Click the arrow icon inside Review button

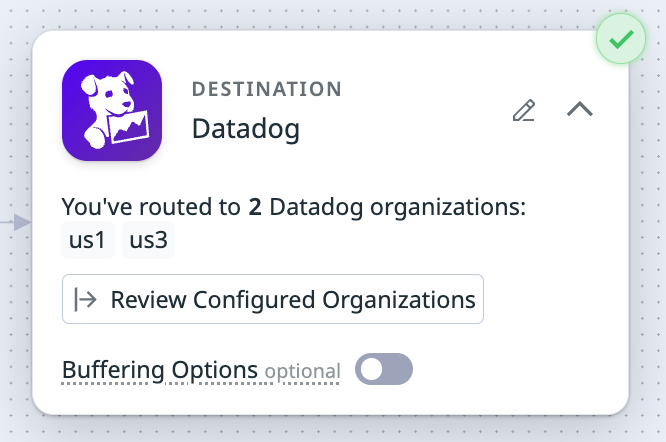coord(86,299)
